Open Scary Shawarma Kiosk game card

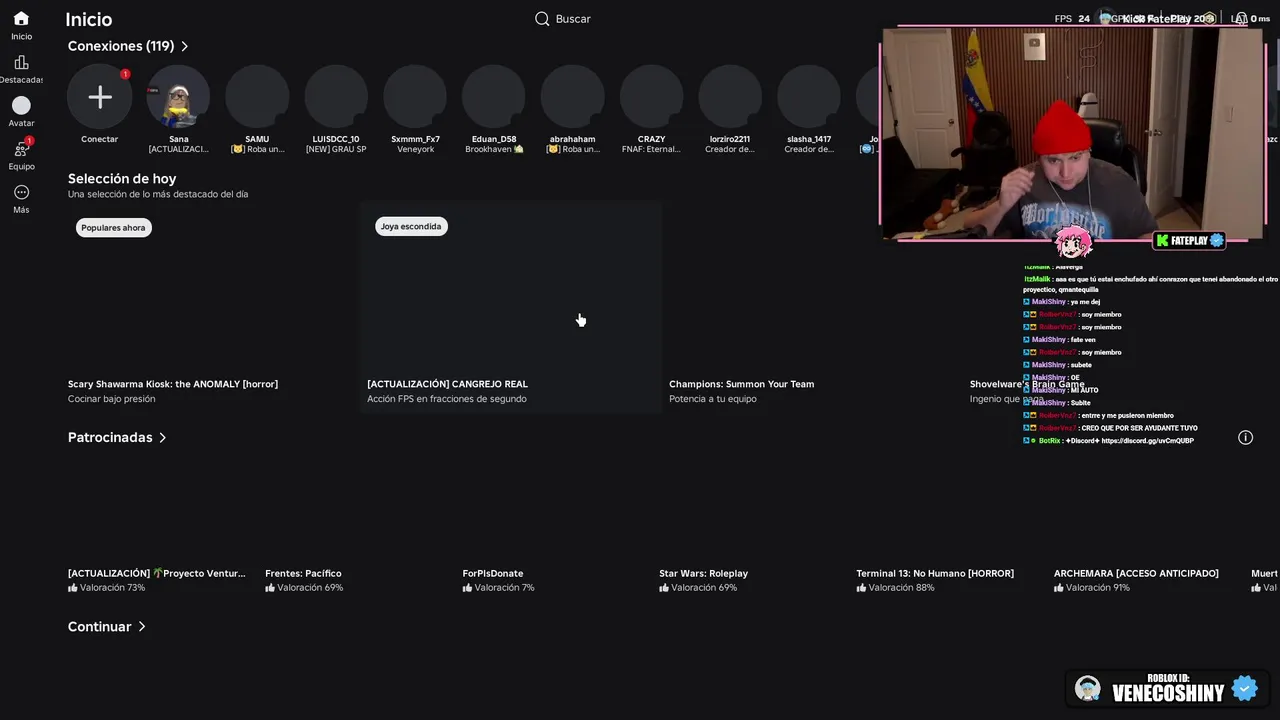tap(210, 309)
